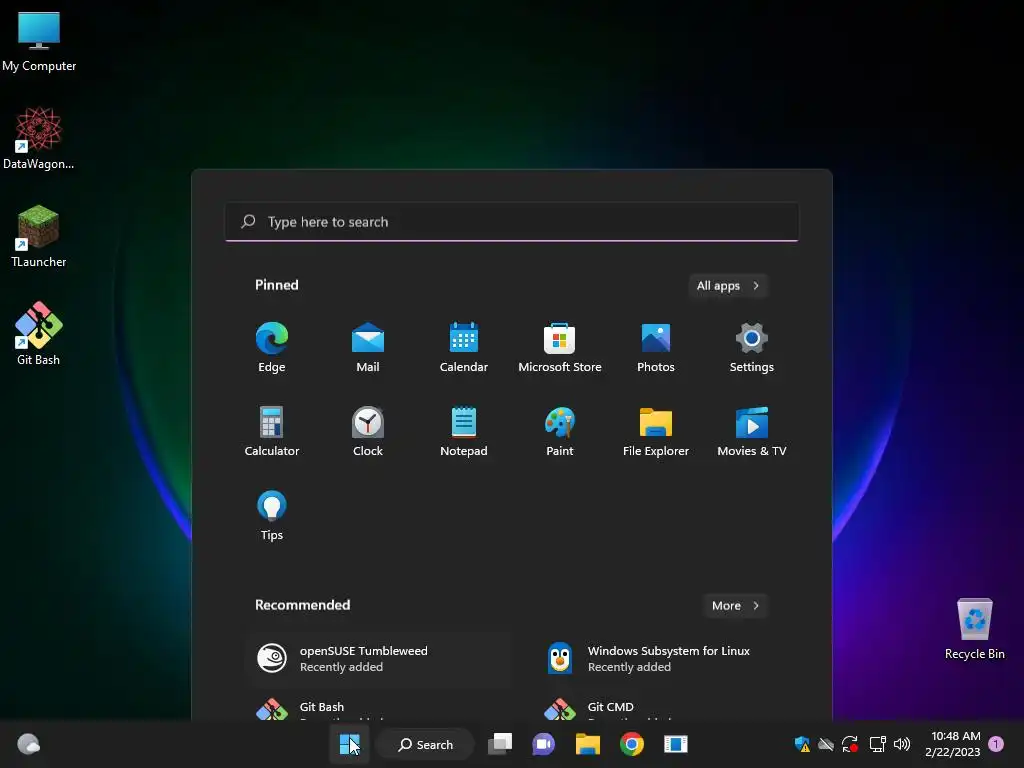Open Task View on the taskbar
Viewport: 1024px width, 768px height.
click(x=500, y=744)
